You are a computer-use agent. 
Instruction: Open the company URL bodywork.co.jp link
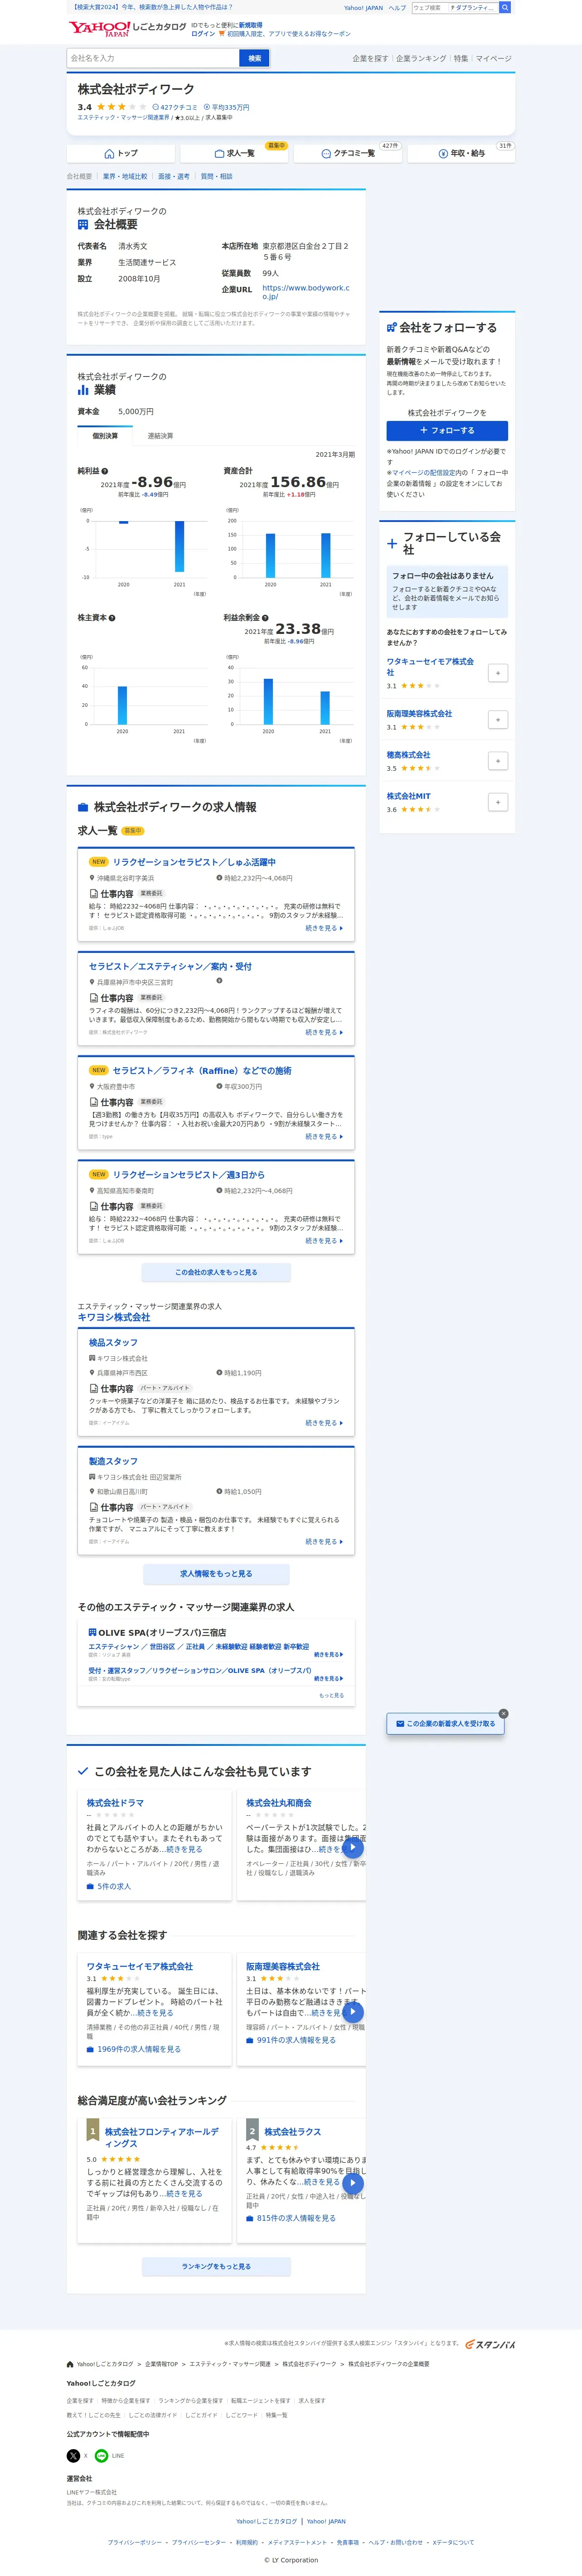click(306, 292)
